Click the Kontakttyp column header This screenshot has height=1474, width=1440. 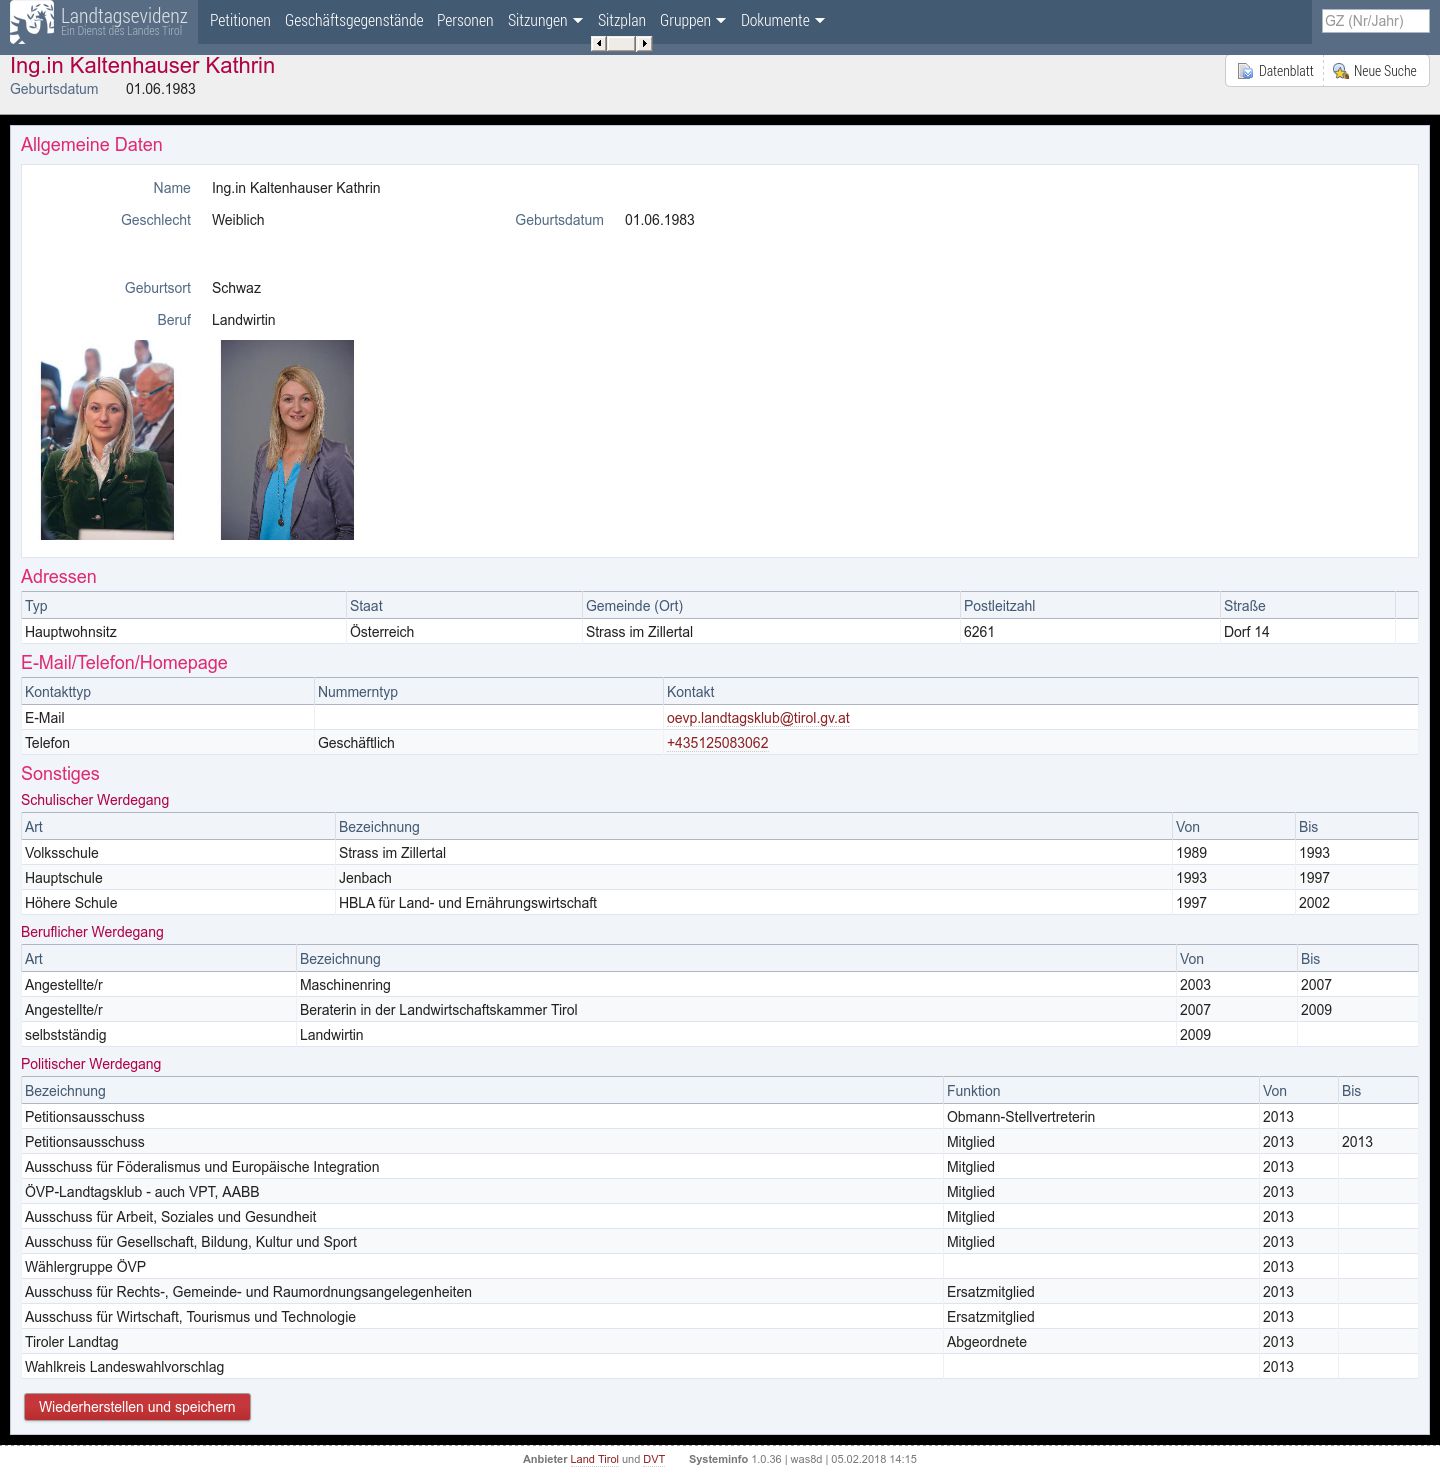tap(167, 692)
